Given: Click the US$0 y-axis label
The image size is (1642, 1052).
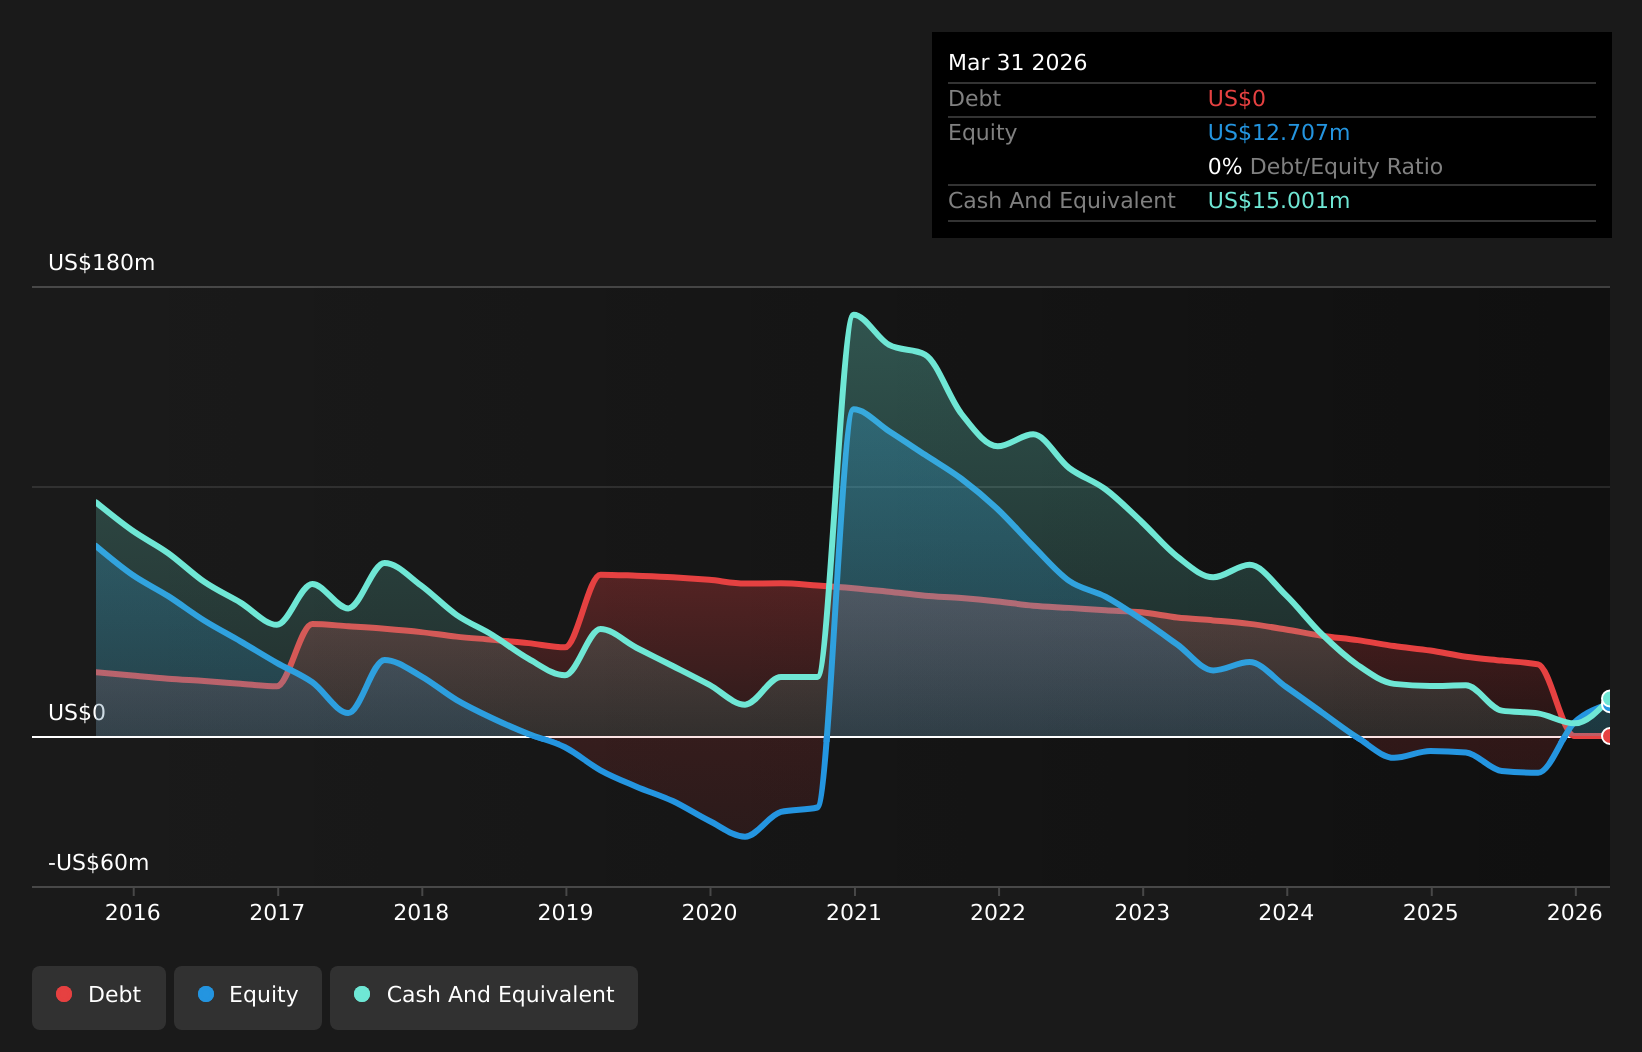Looking at the screenshot, I should tap(77, 713).
